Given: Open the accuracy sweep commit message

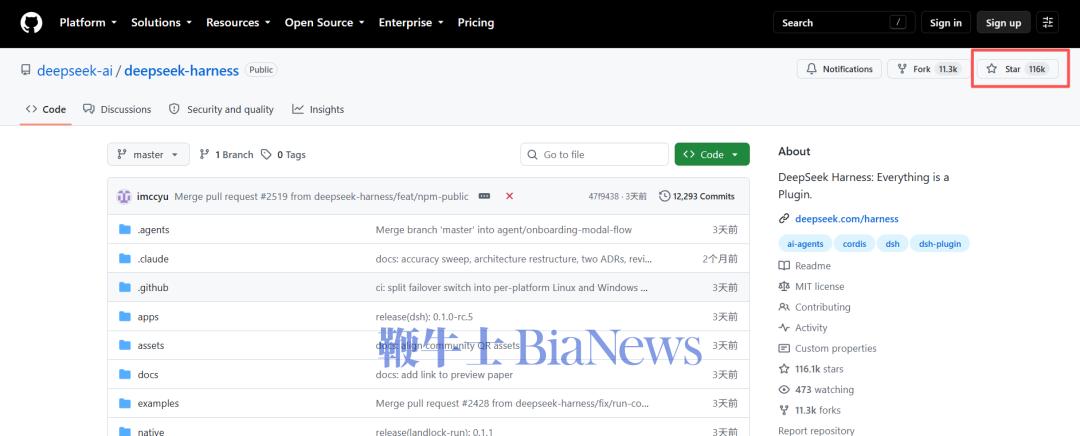Looking at the screenshot, I should pyautogui.click(x=513, y=259).
